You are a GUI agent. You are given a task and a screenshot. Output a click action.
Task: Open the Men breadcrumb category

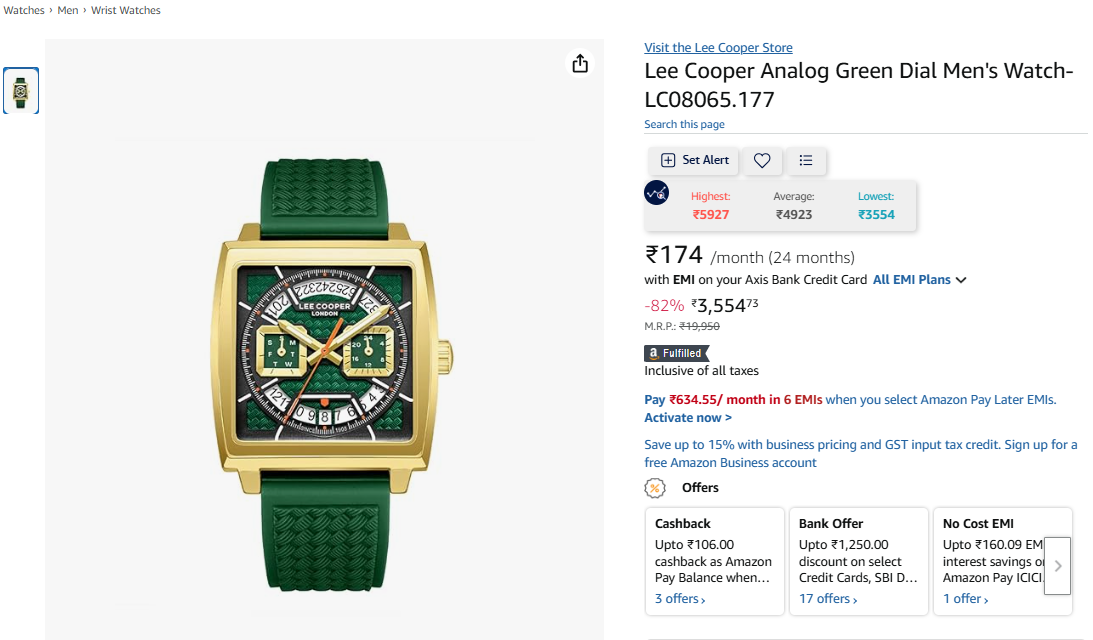(x=68, y=10)
